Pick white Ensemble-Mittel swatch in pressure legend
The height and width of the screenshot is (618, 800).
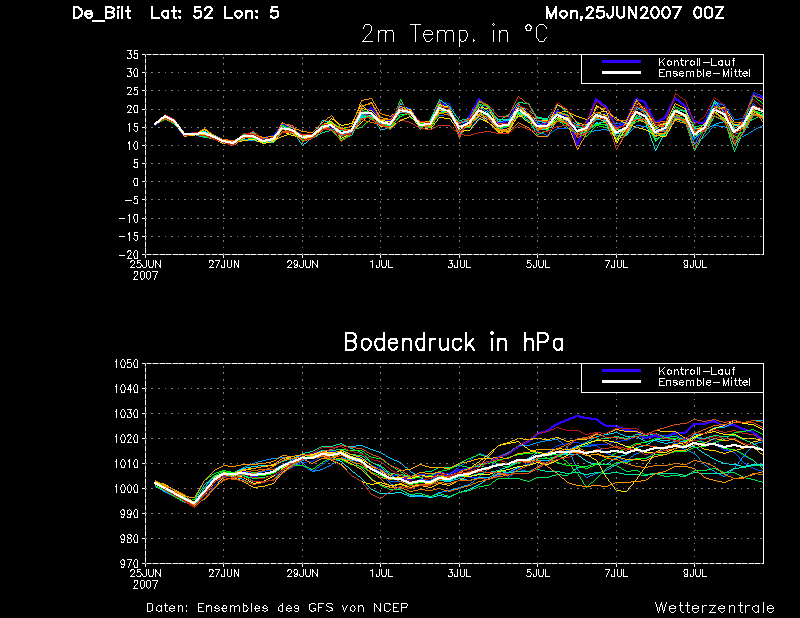(x=620, y=382)
